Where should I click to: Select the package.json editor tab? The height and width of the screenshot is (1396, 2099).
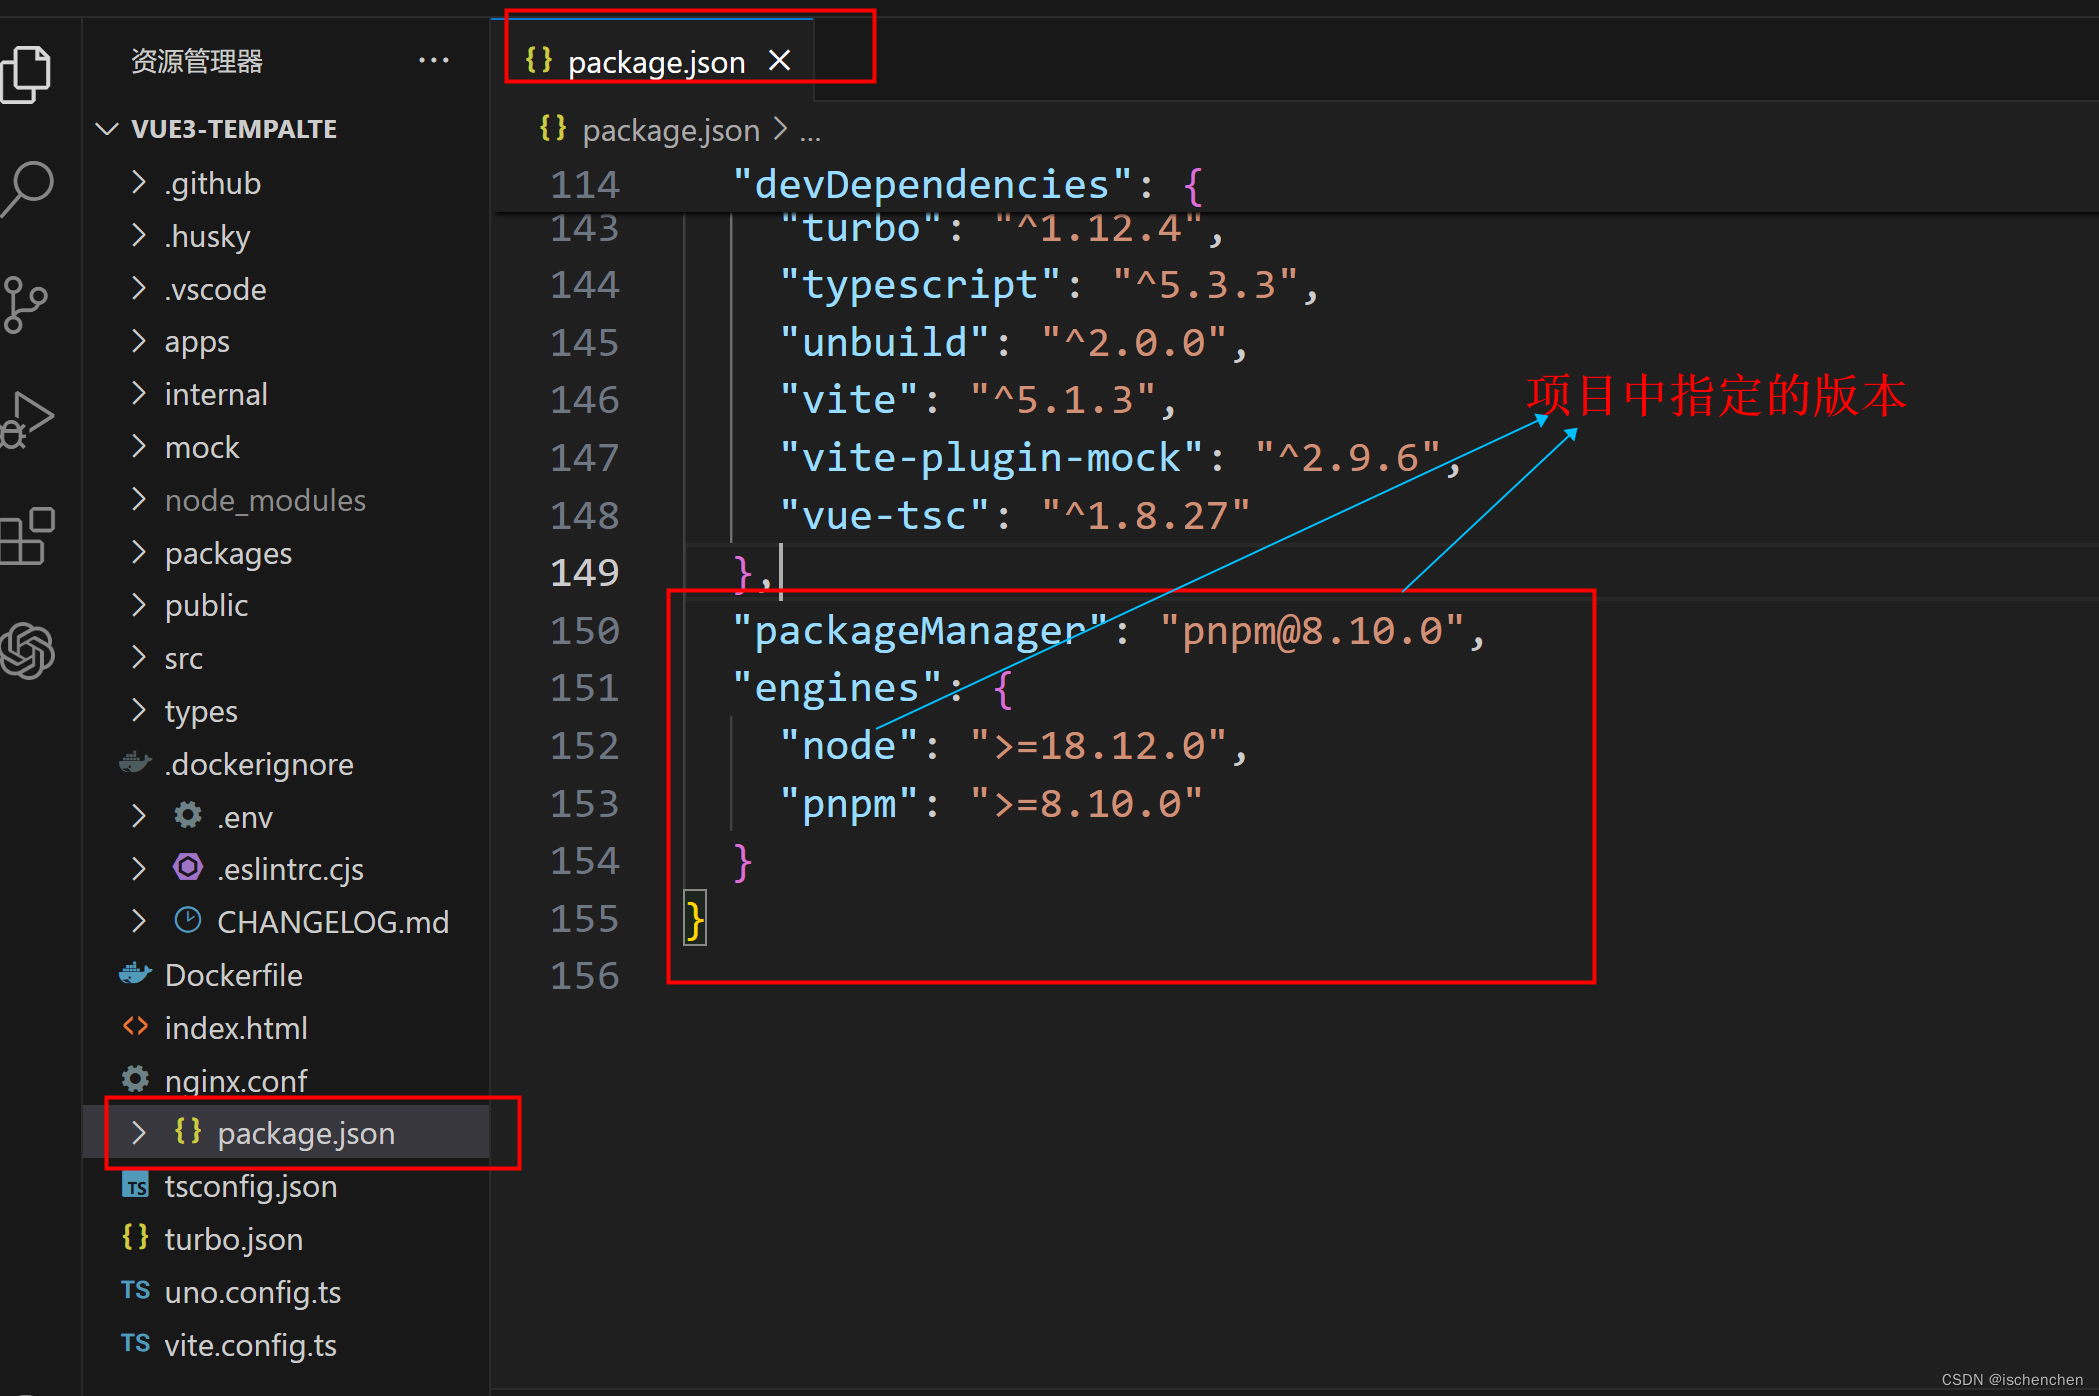click(x=655, y=62)
